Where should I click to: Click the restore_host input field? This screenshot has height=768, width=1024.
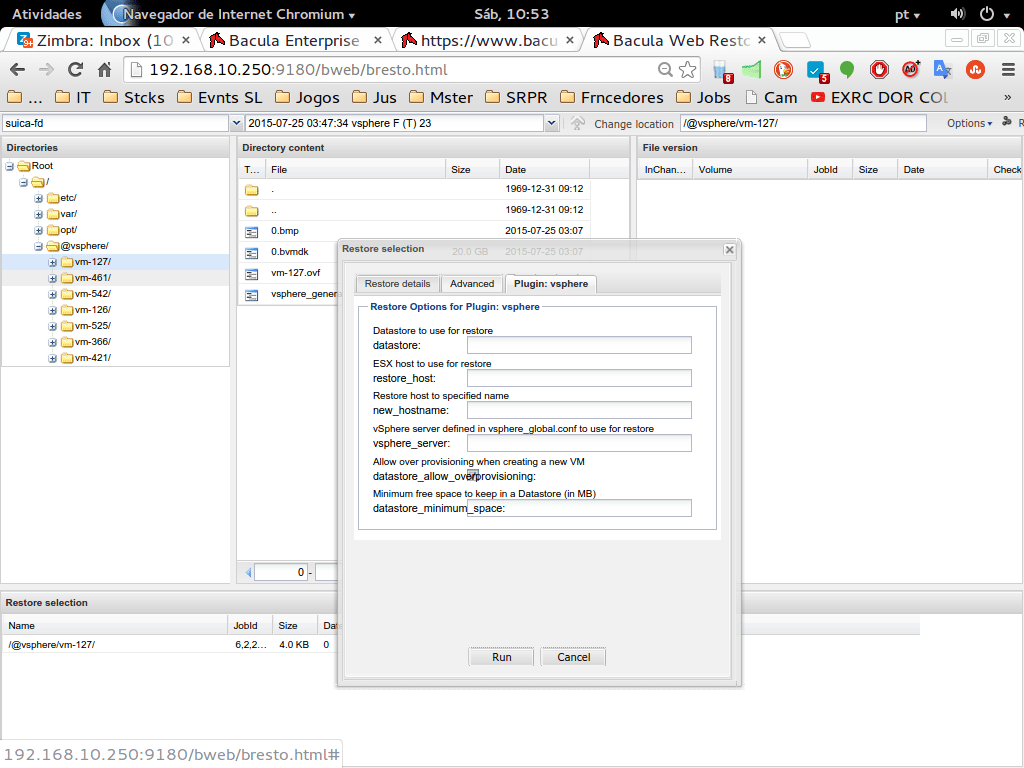pyautogui.click(x=579, y=377)
